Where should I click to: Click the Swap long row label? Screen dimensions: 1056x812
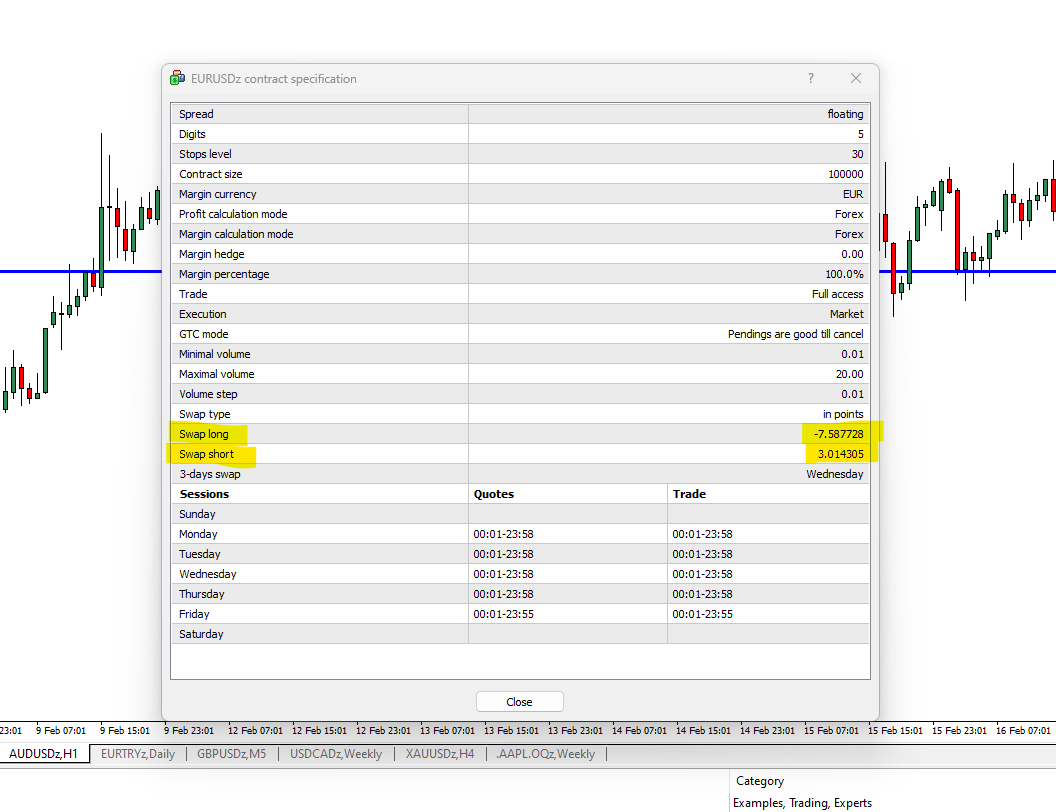pyautogui.click(x=203, y=434)
